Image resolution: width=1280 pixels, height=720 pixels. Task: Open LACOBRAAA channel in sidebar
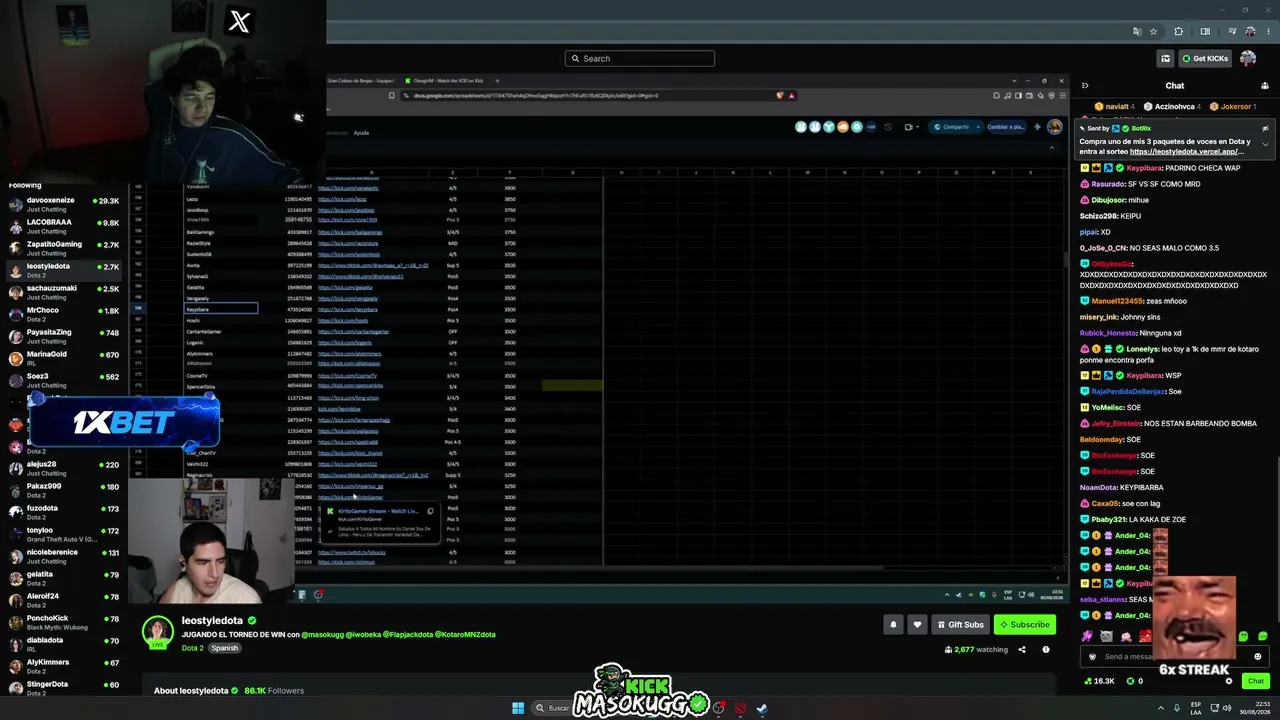(64, 226)
